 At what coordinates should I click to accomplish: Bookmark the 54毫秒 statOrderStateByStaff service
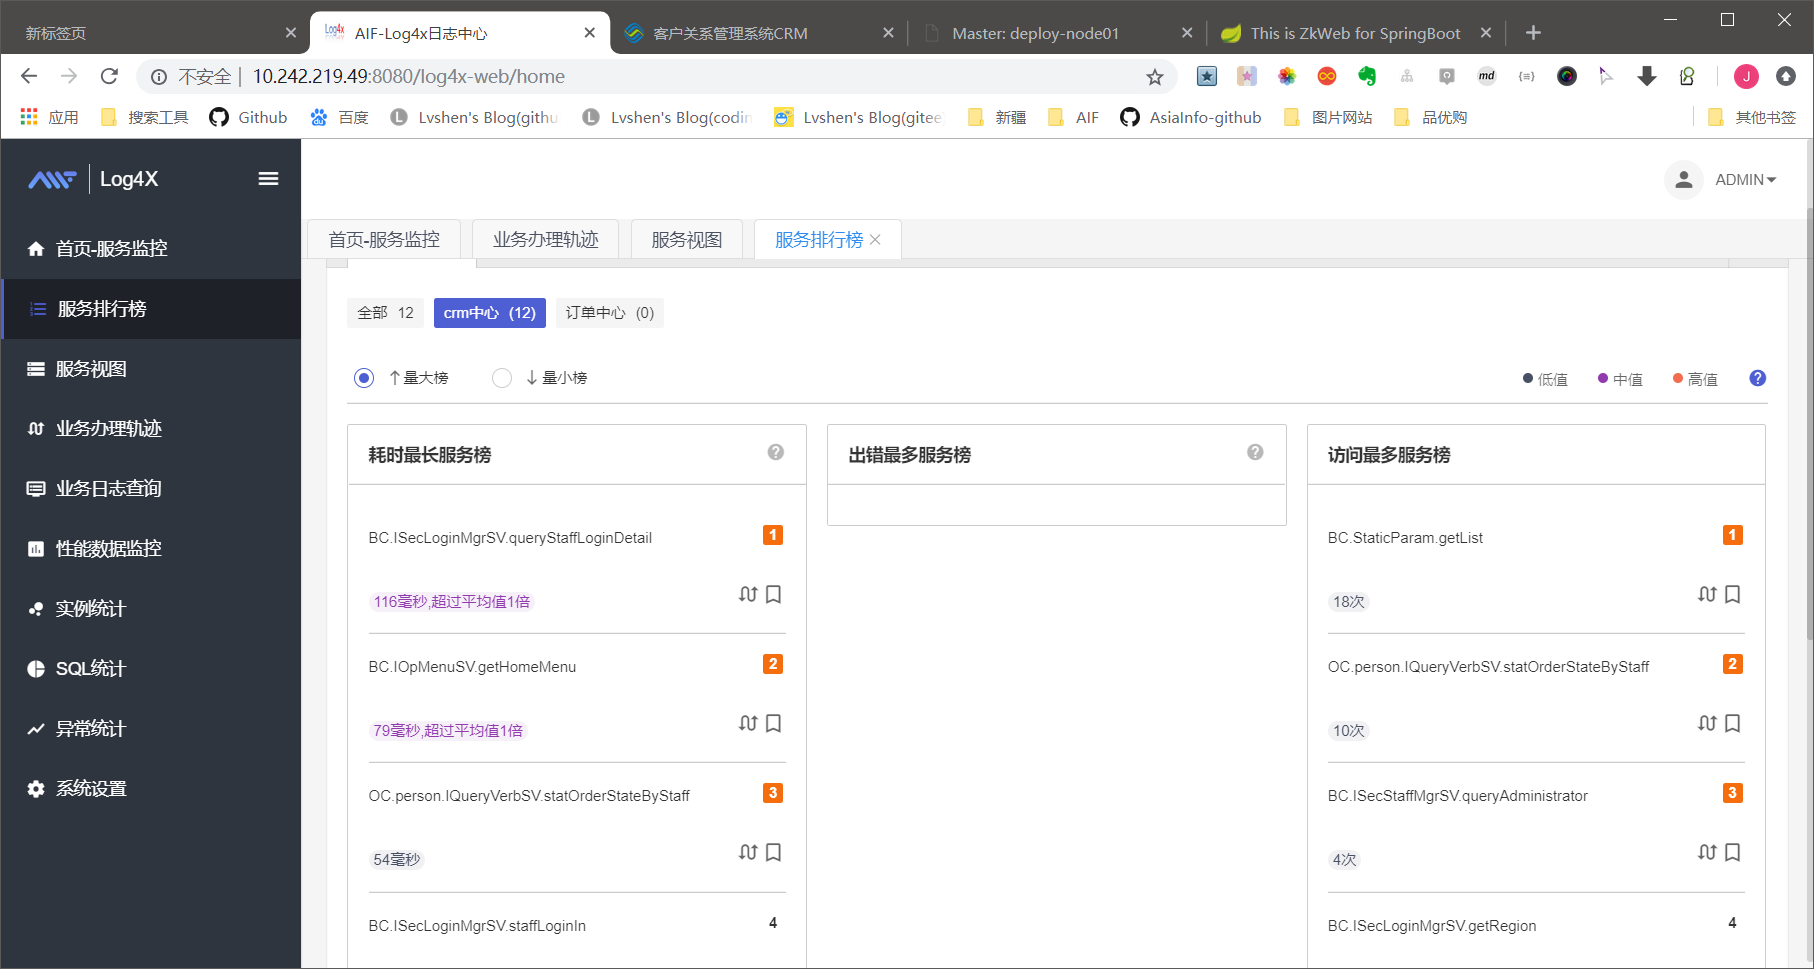click(x=773, y=852)
